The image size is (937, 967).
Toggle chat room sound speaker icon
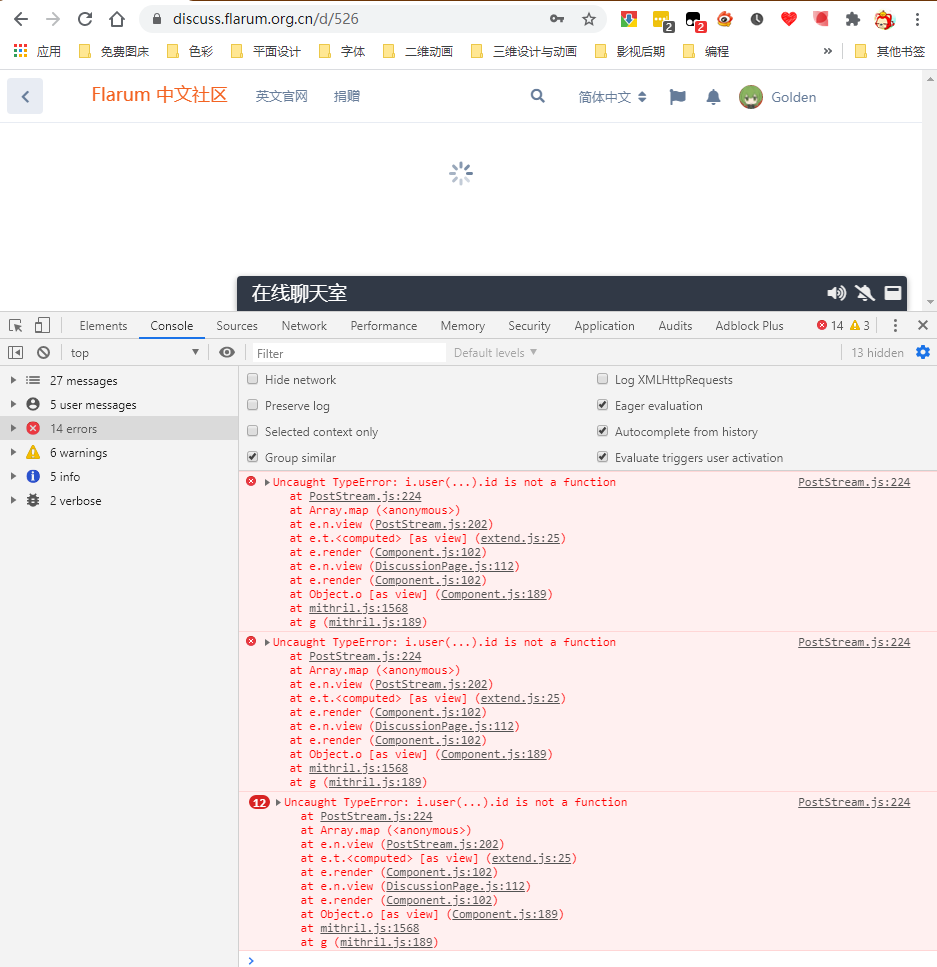click(836, 293)
